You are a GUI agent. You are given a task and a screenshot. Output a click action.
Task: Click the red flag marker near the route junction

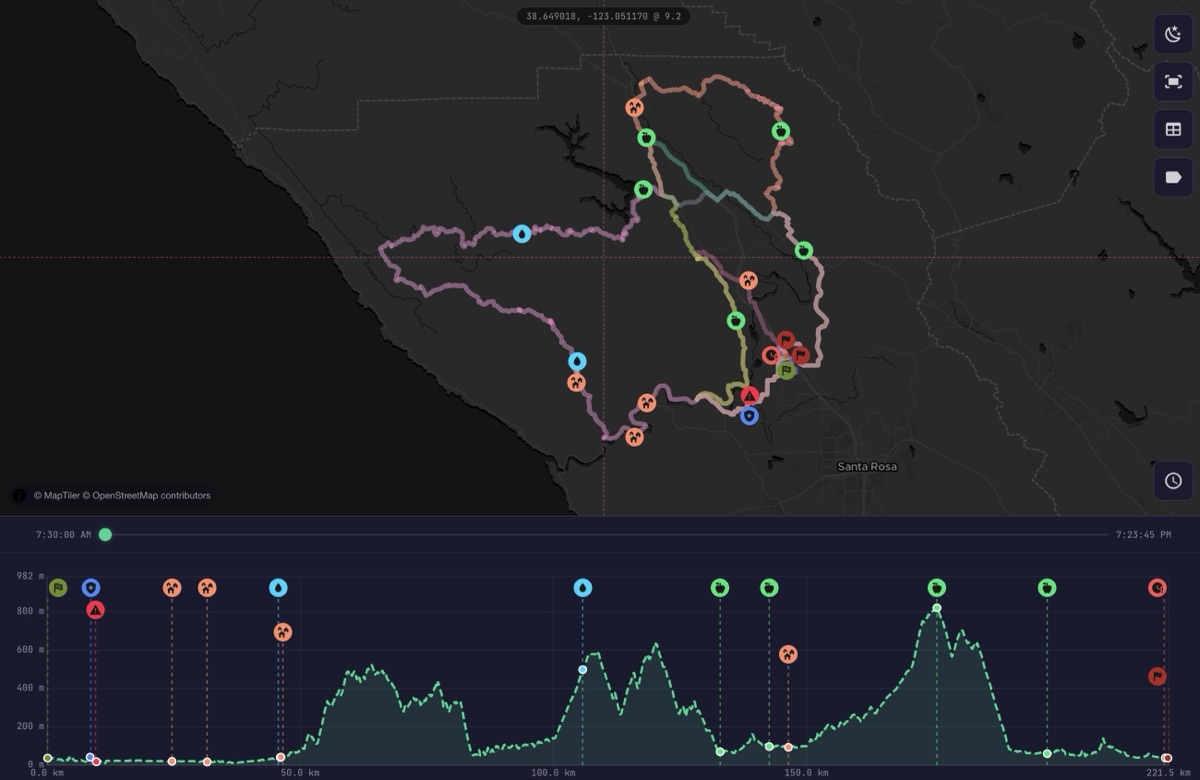click(x=785, y=339)
